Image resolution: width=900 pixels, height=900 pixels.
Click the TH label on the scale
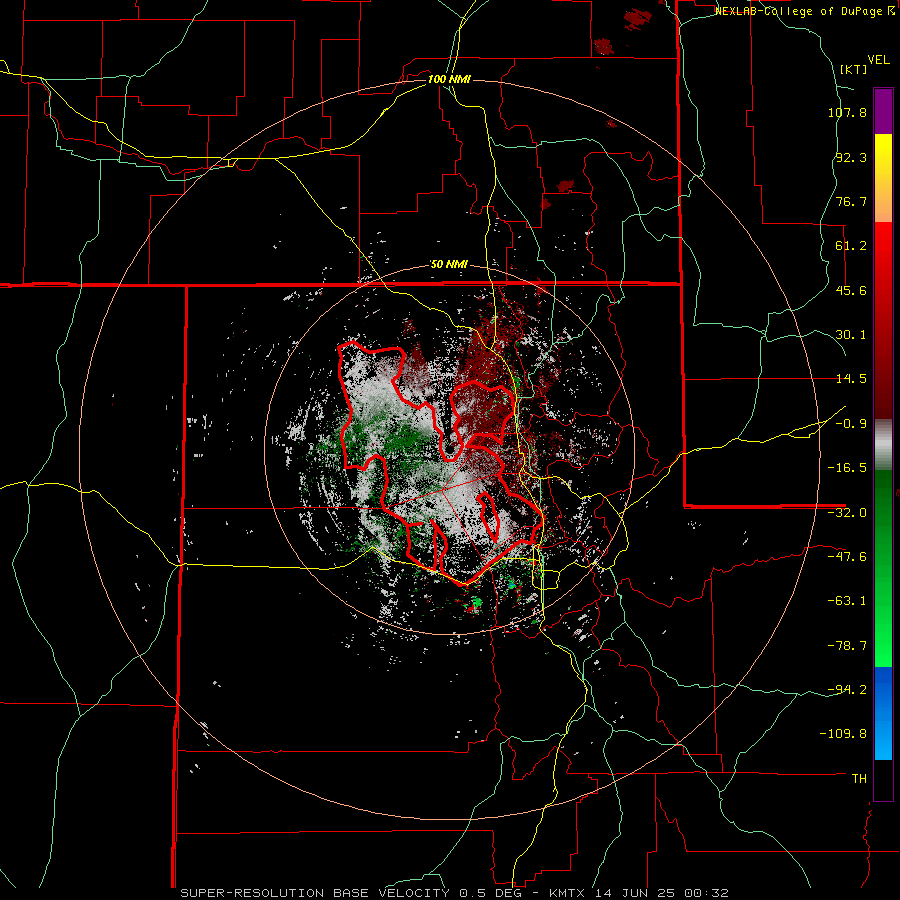point(859,779)
